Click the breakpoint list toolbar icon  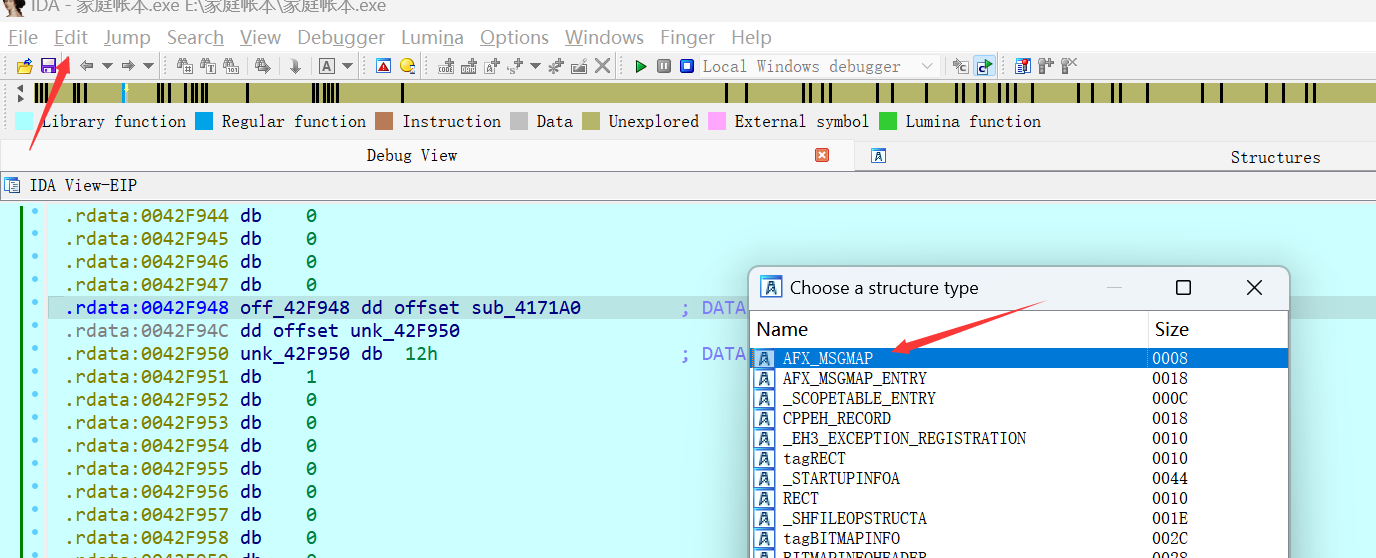click(1022, 66)
